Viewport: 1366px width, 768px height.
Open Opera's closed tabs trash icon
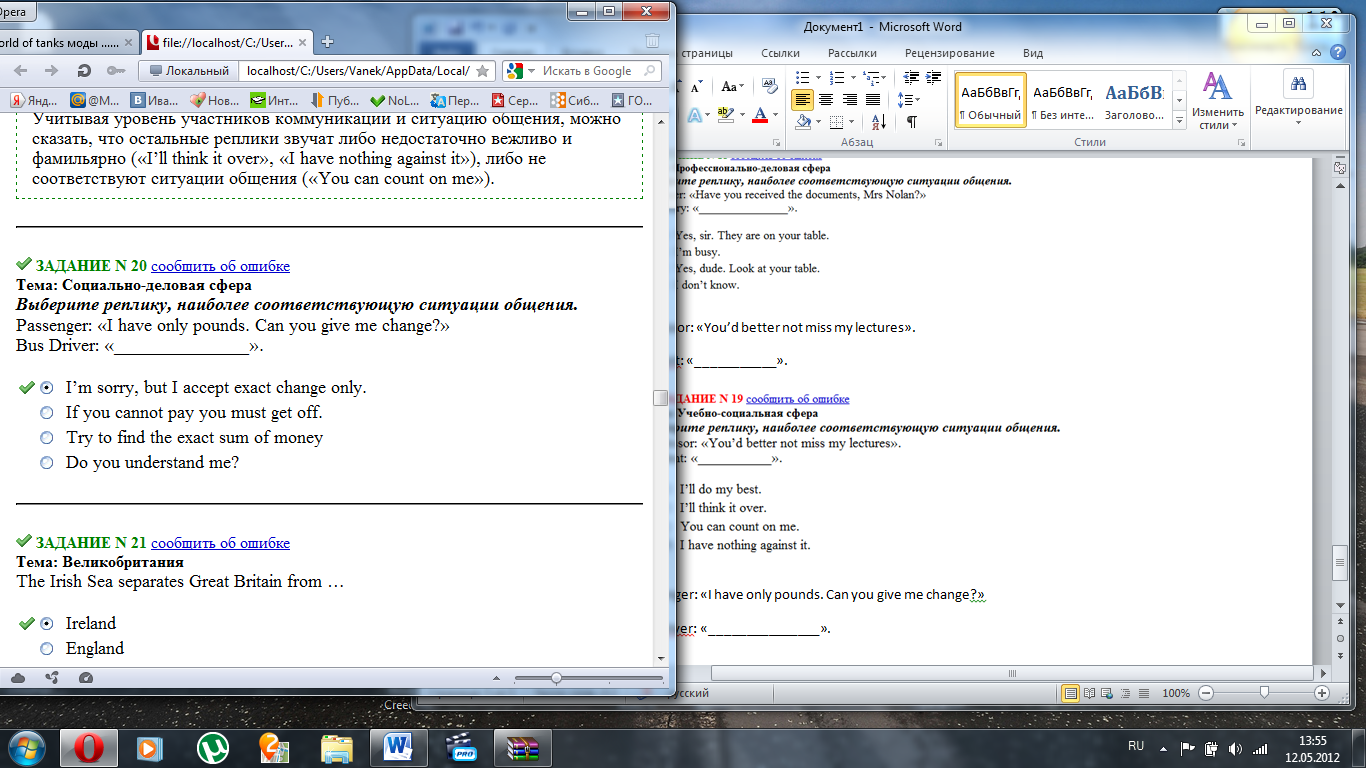tap(652, 42)
